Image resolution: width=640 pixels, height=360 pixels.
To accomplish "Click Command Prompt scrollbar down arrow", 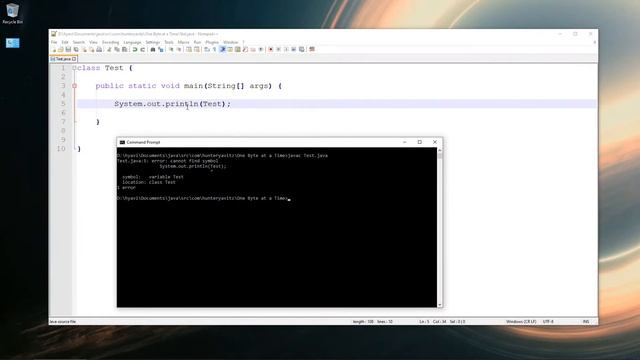I will tap(440, 304).
